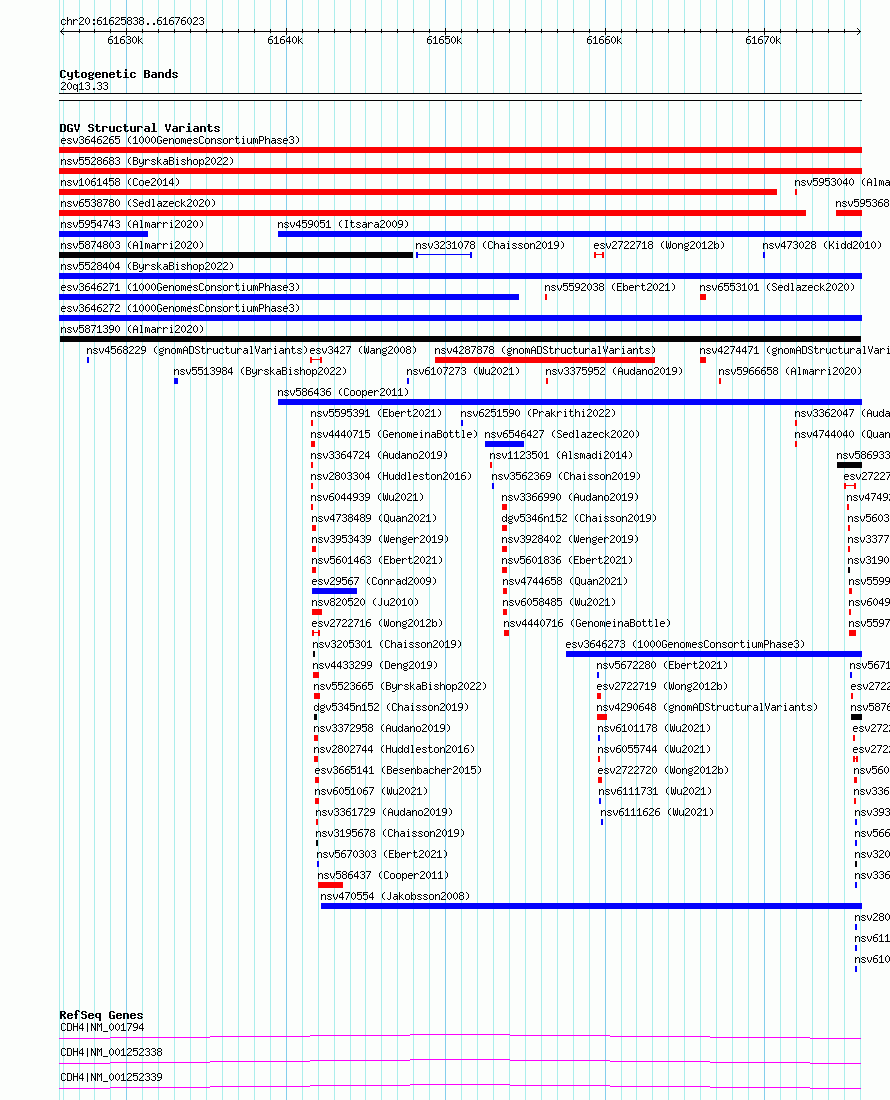
Task: Click the nsv4744658 Quan2021 label
Action: pyautogui.click(x=565, y=582)
